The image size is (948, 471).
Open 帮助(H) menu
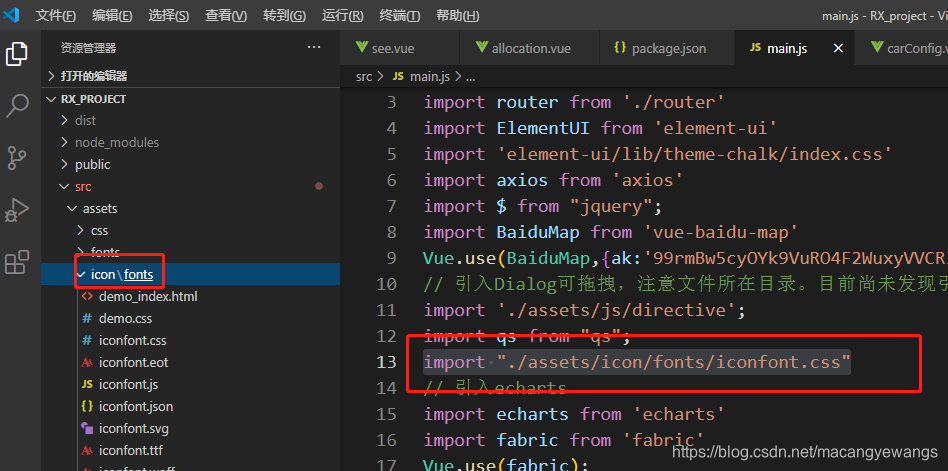coord(458,16)
